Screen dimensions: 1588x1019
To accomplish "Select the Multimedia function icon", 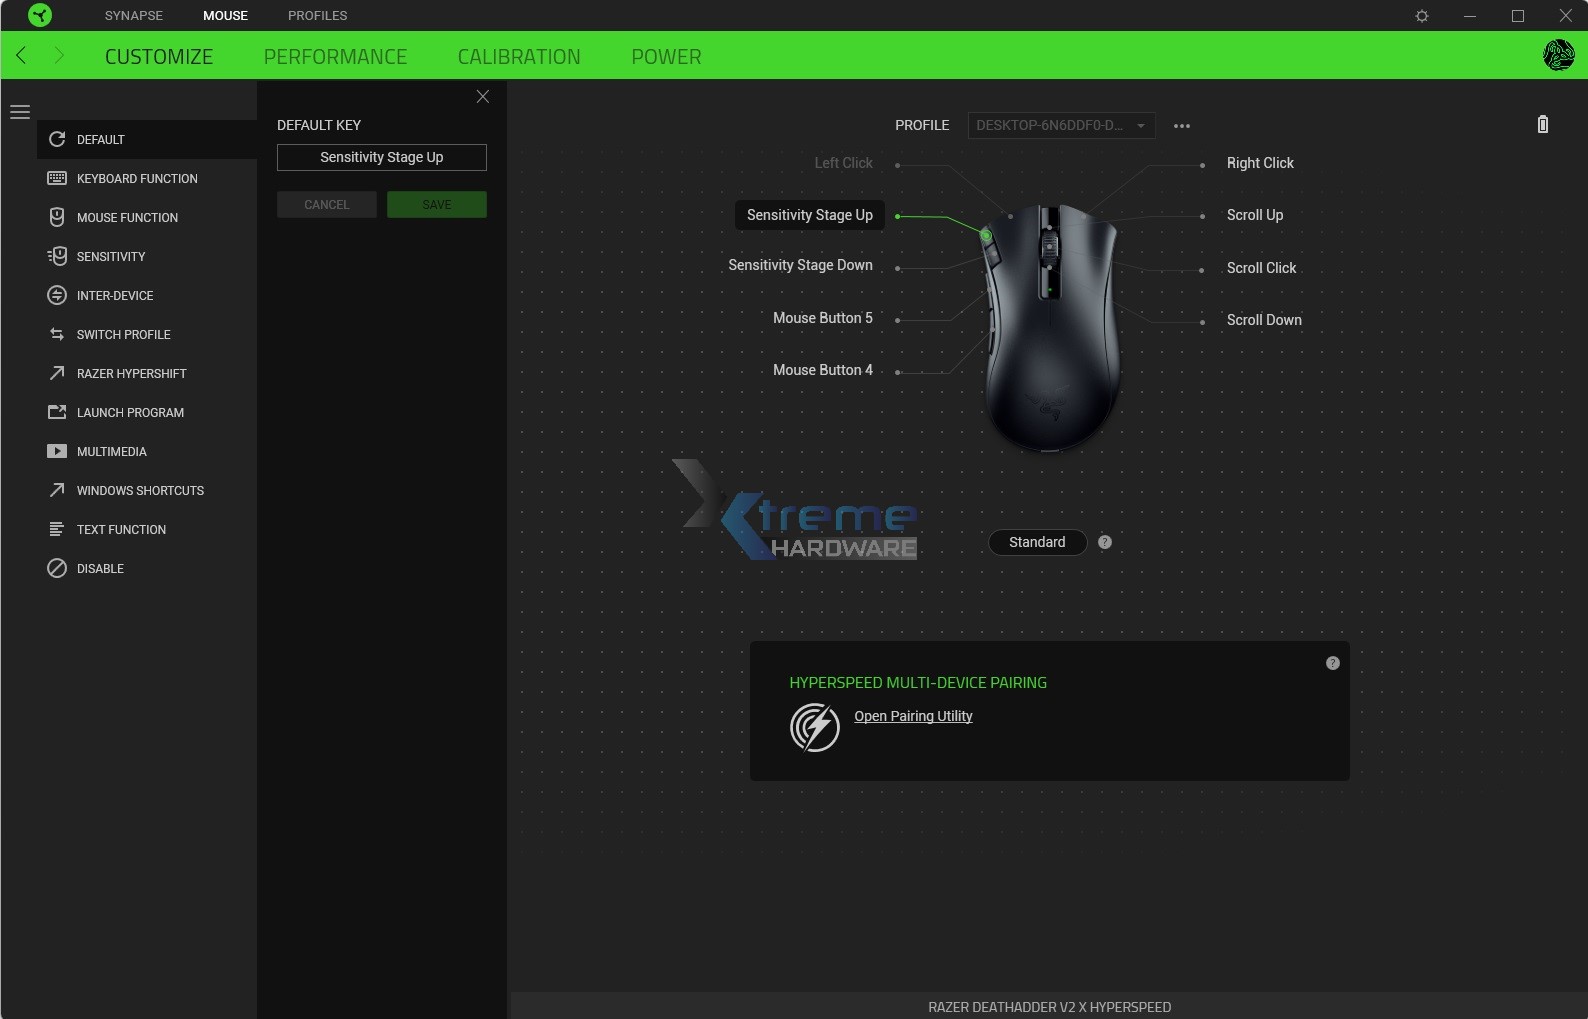I will [57, 451].
